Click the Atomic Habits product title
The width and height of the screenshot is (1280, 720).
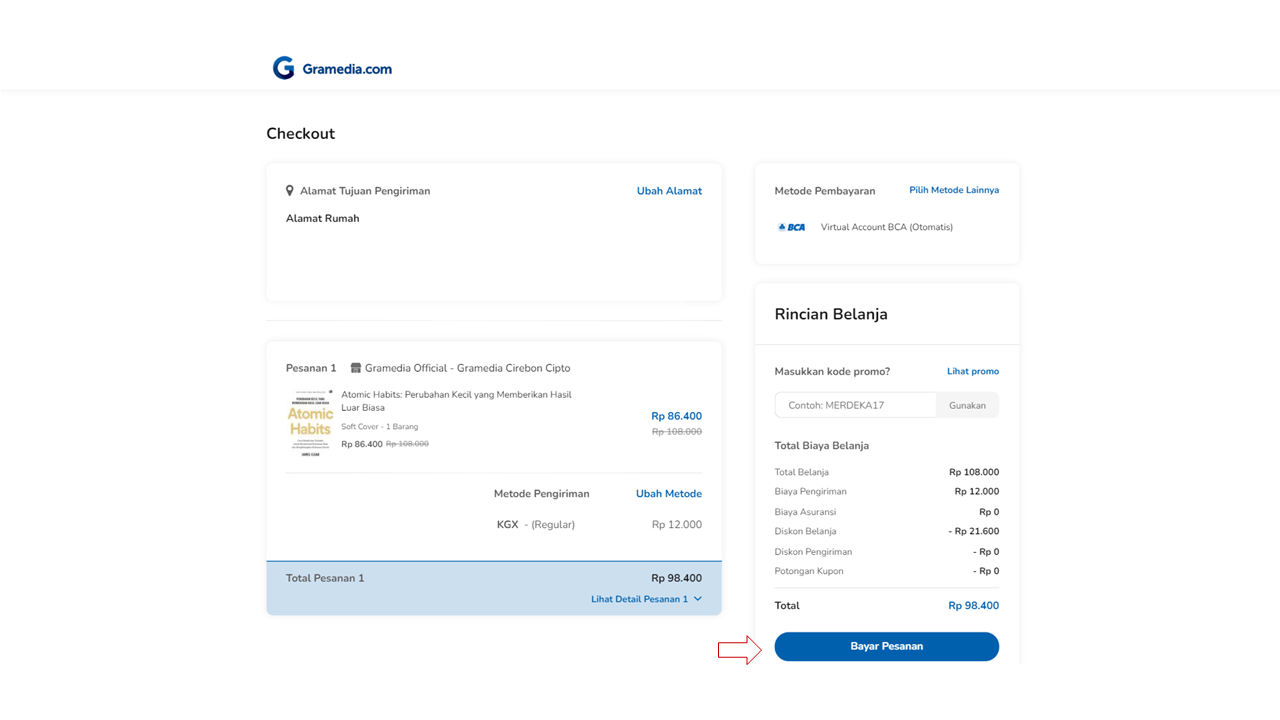(456, 401)
